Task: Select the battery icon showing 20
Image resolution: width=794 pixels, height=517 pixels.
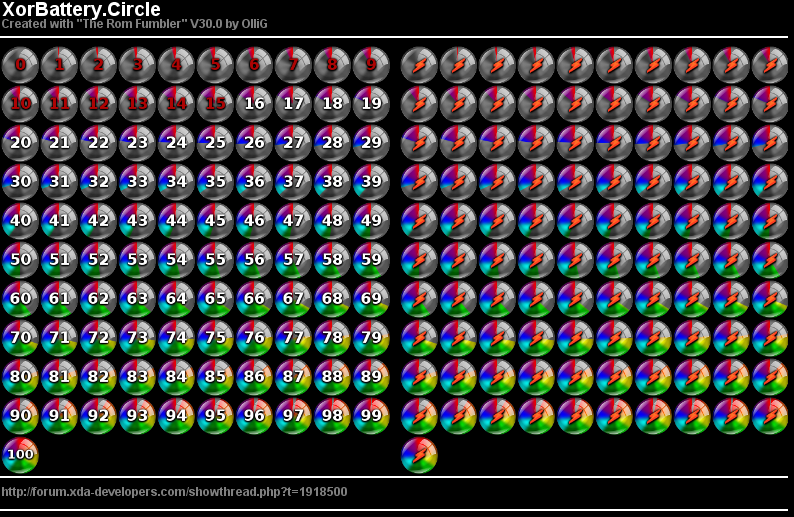Action: [x=20, y=143]
